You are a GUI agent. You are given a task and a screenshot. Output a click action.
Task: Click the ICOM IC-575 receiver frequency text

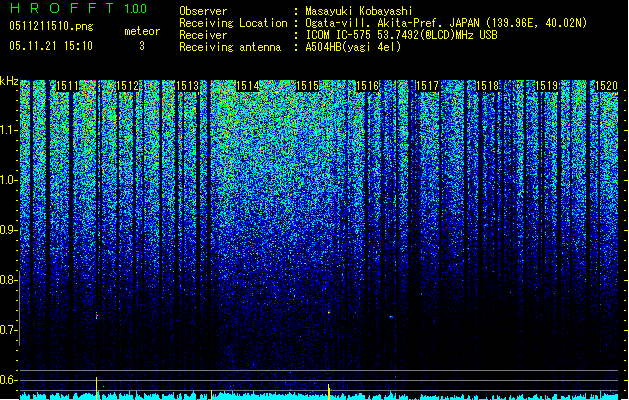401,35
